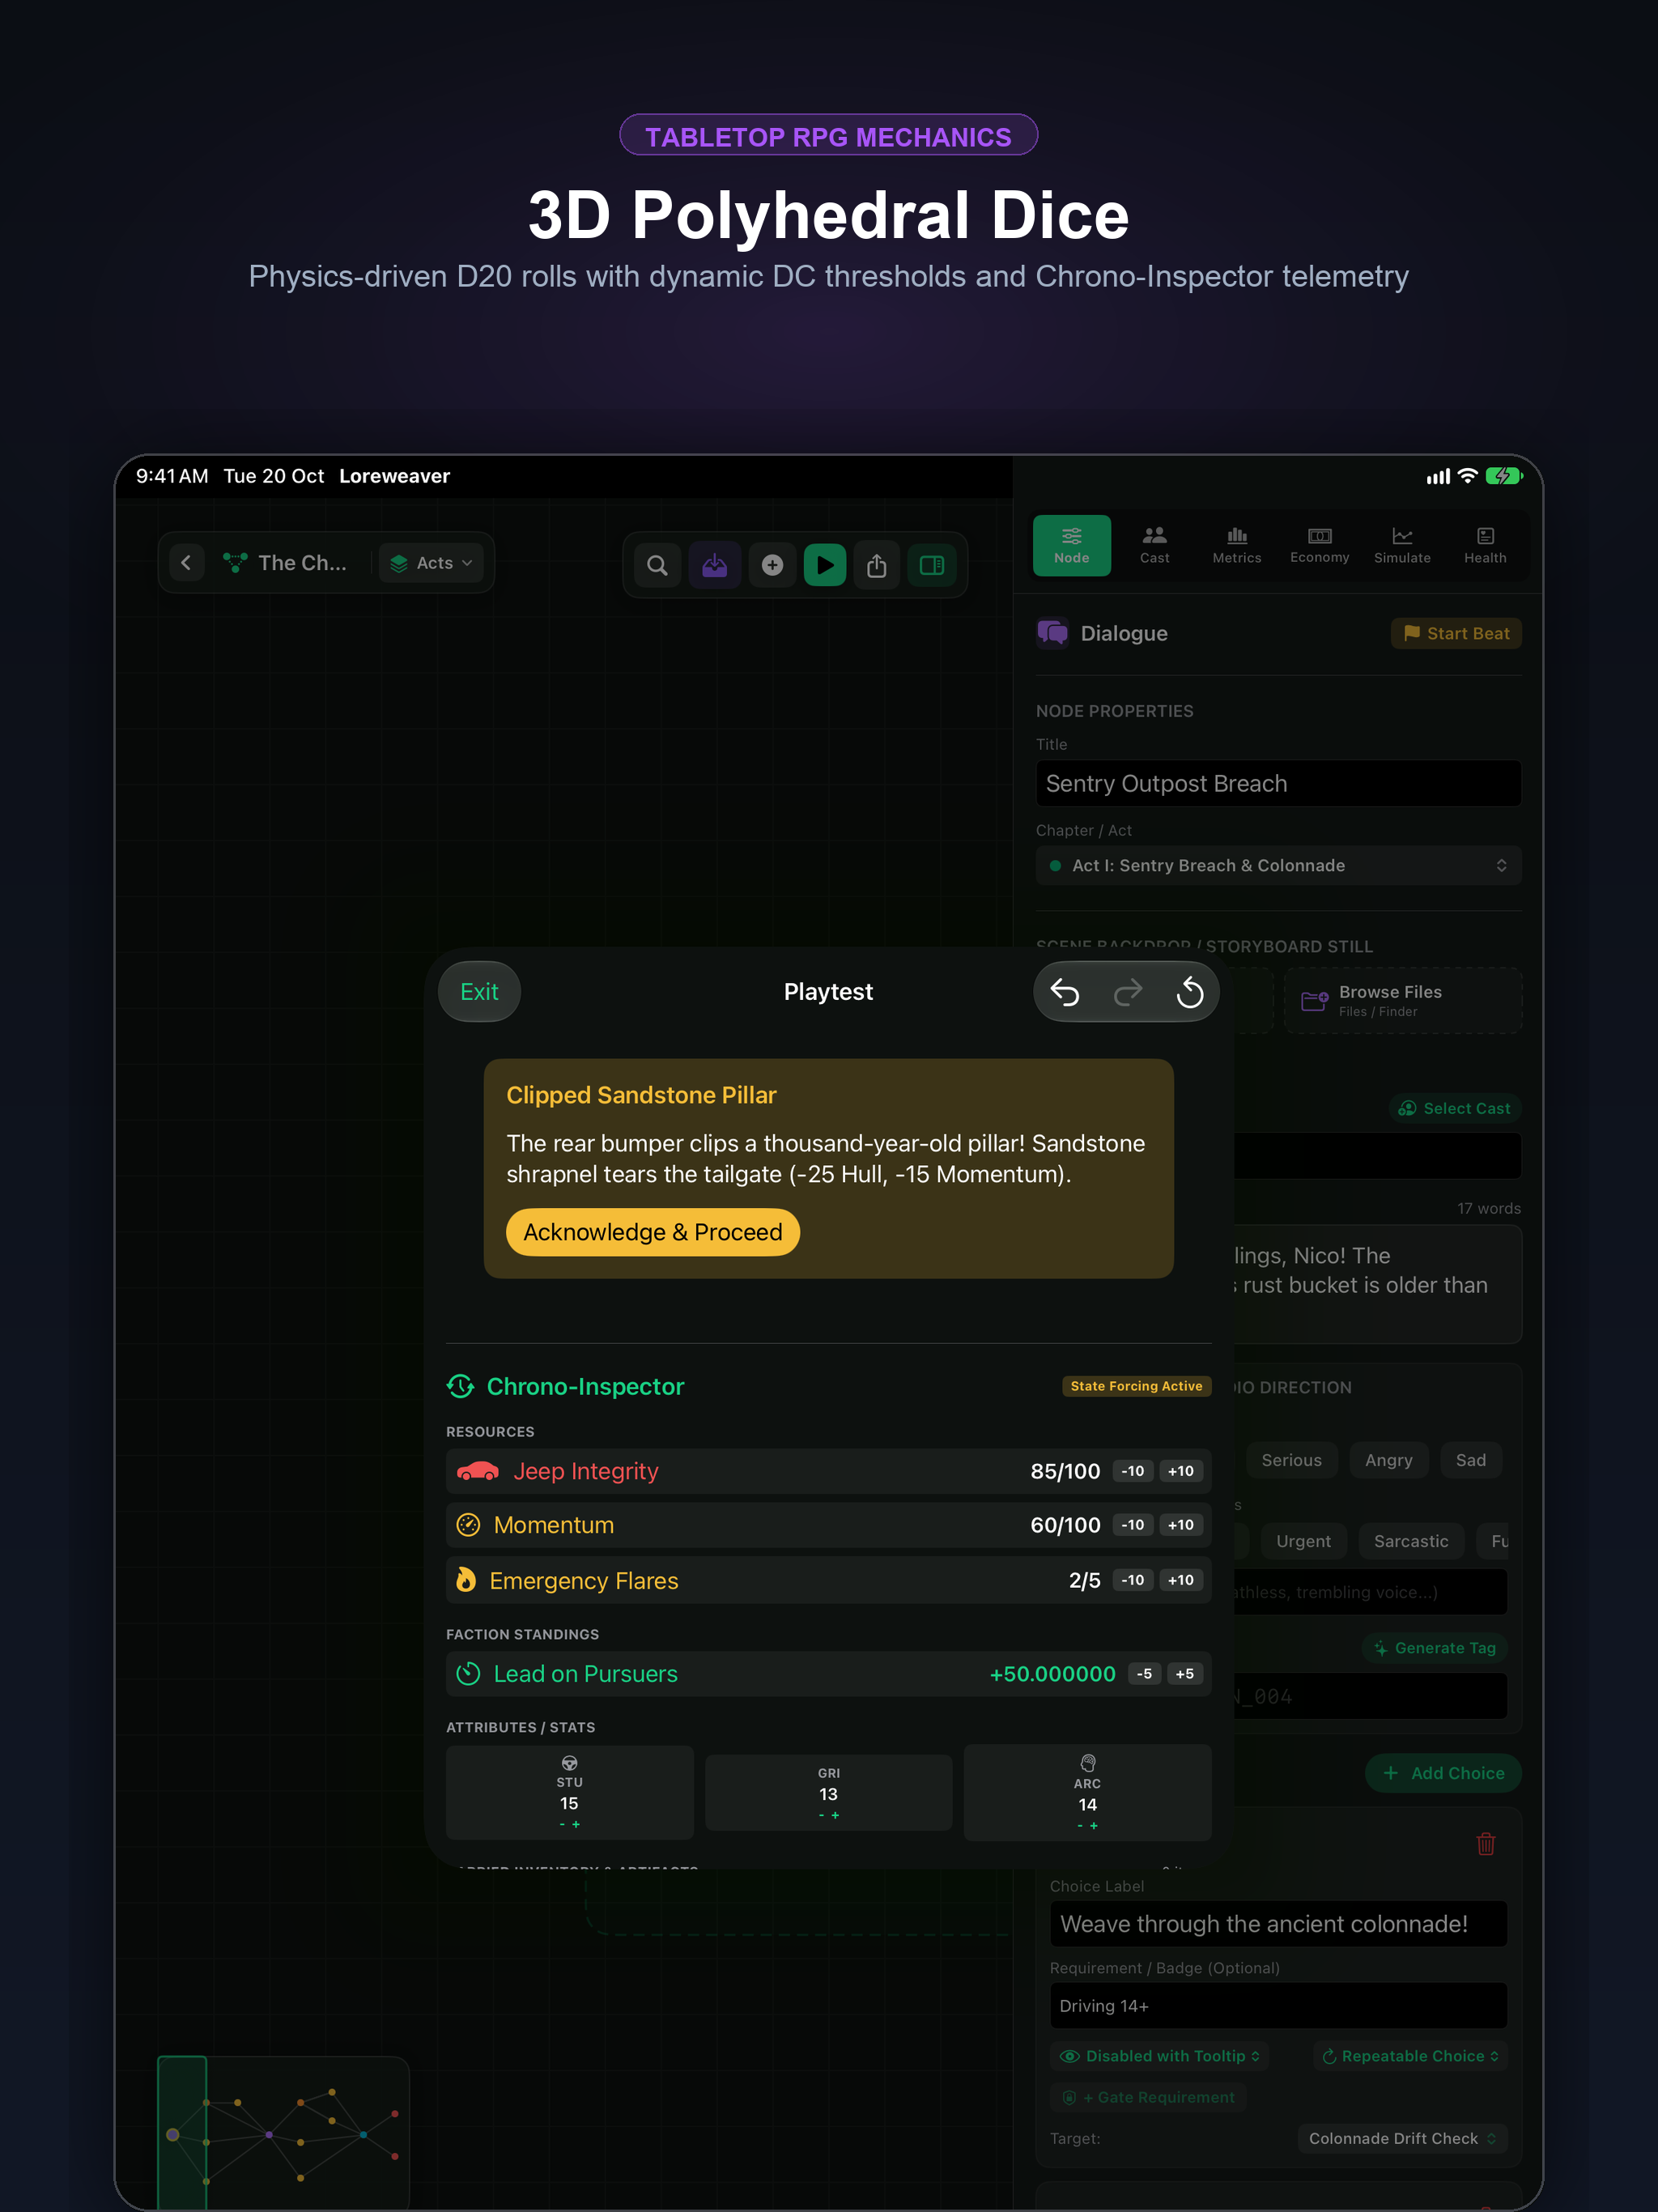
Task: Click Browse Files for backdrop
Action: click(1403, 1000)
